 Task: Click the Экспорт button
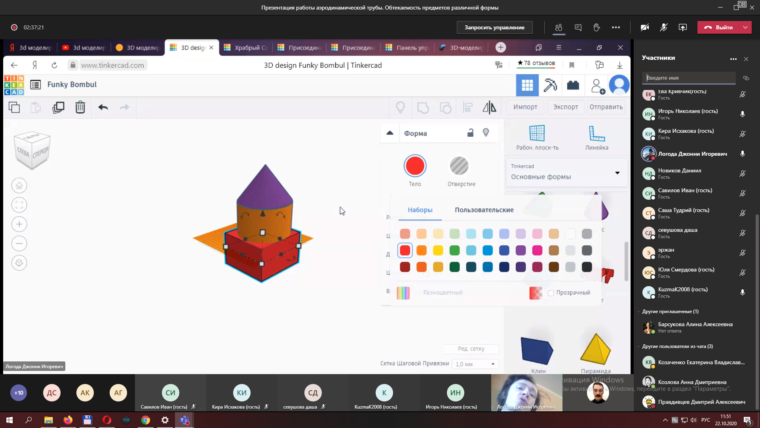565,107
